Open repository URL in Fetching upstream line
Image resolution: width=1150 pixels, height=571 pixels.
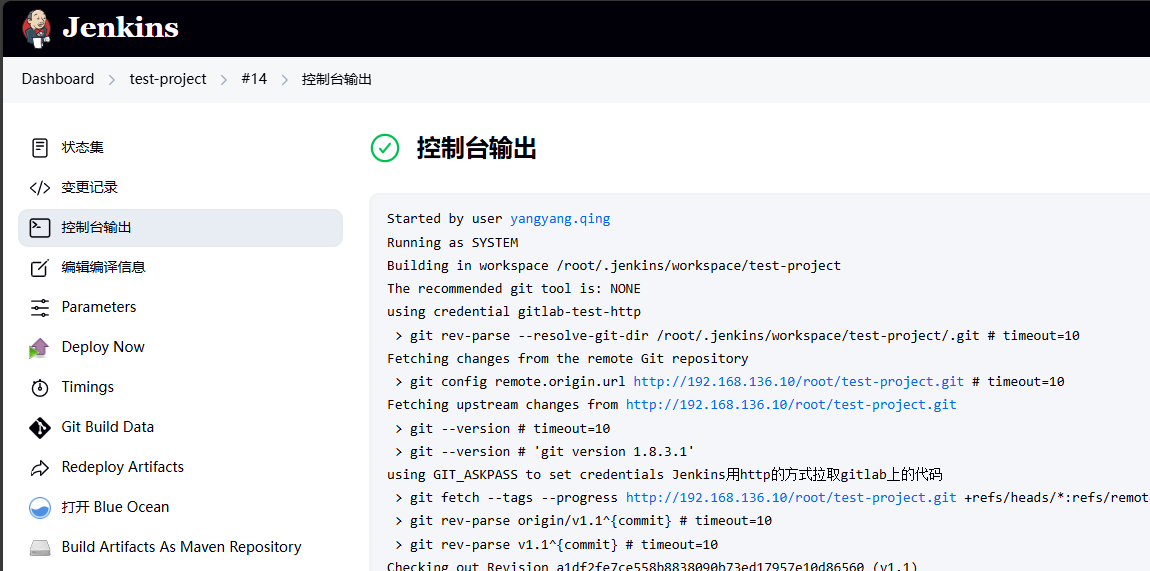click(x=791, y=405)
